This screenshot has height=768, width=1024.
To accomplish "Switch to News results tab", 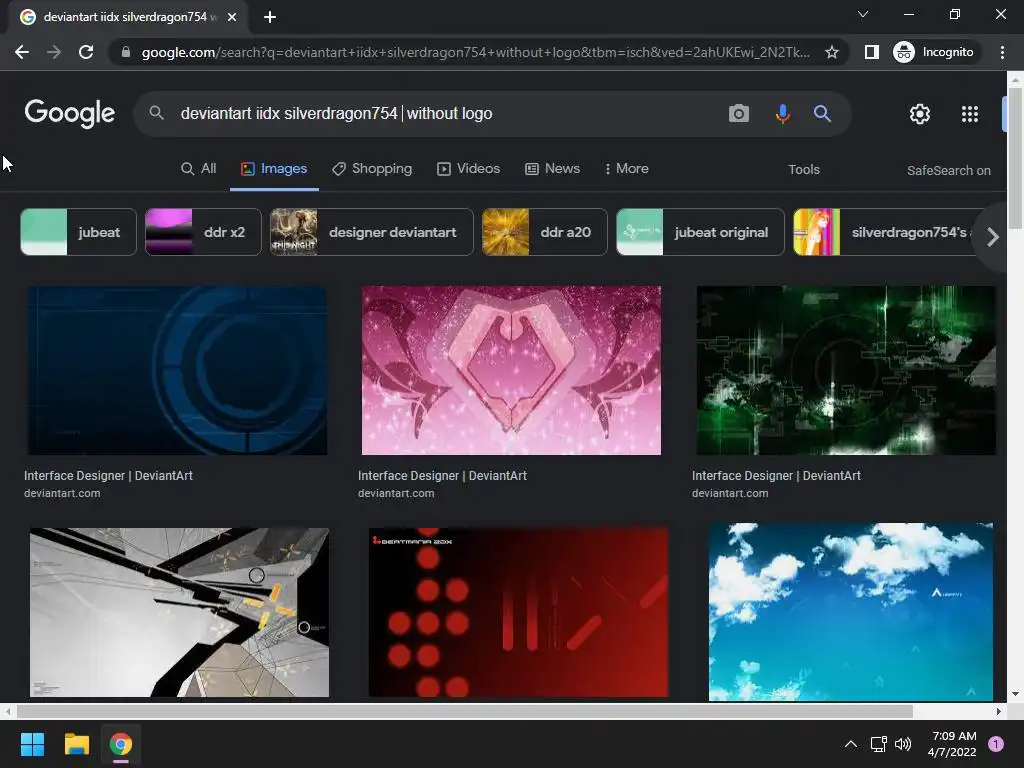I will click(x=552, y=168).
